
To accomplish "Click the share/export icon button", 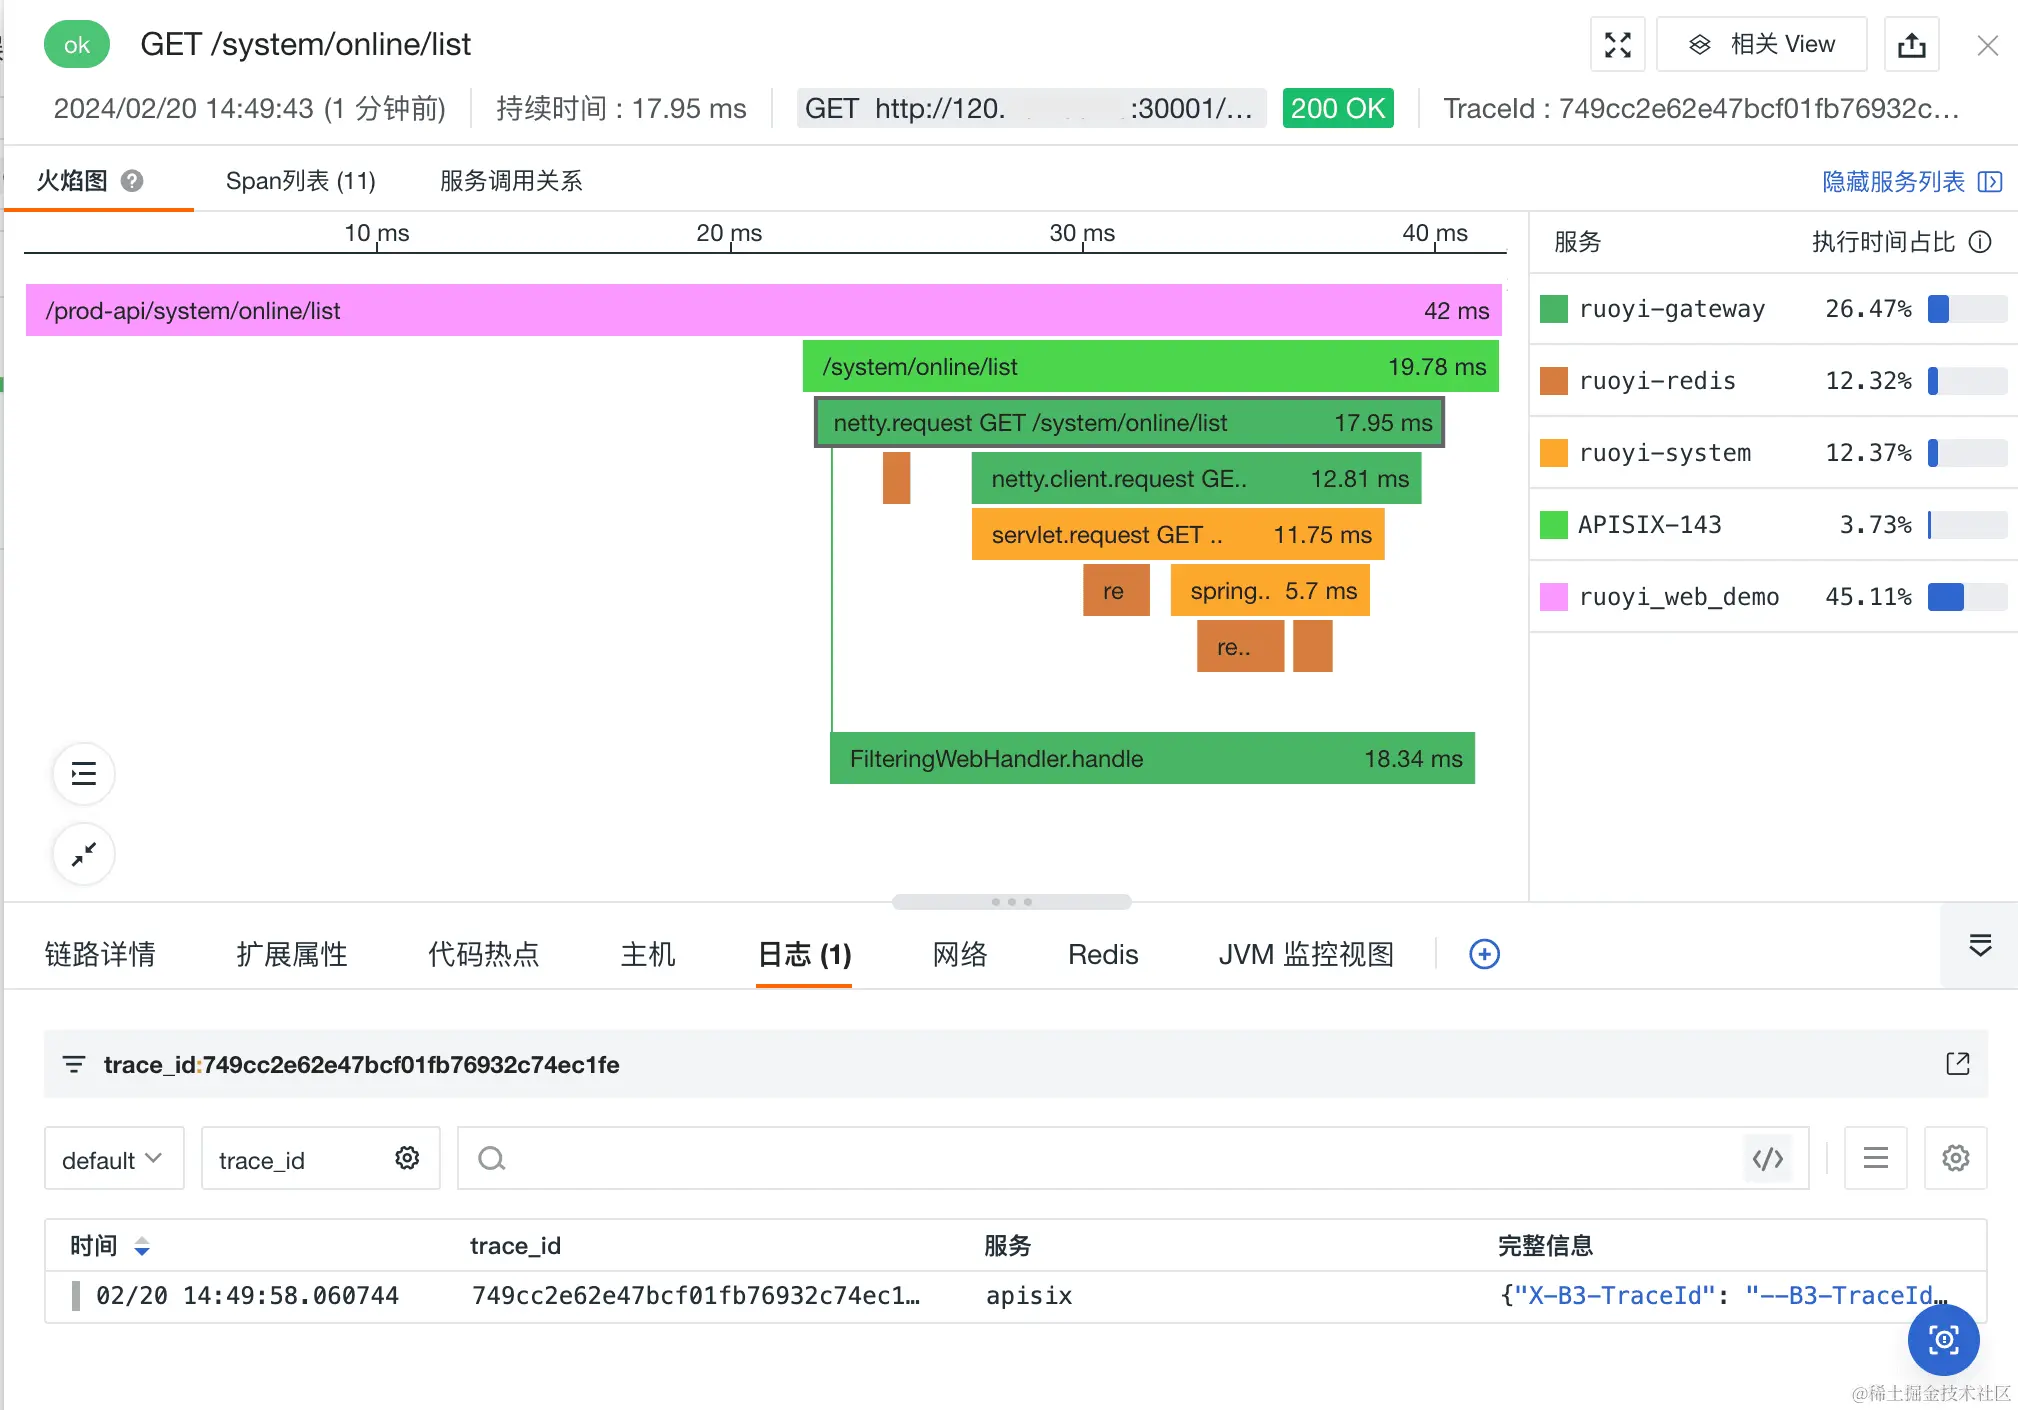I will 1911,45.
